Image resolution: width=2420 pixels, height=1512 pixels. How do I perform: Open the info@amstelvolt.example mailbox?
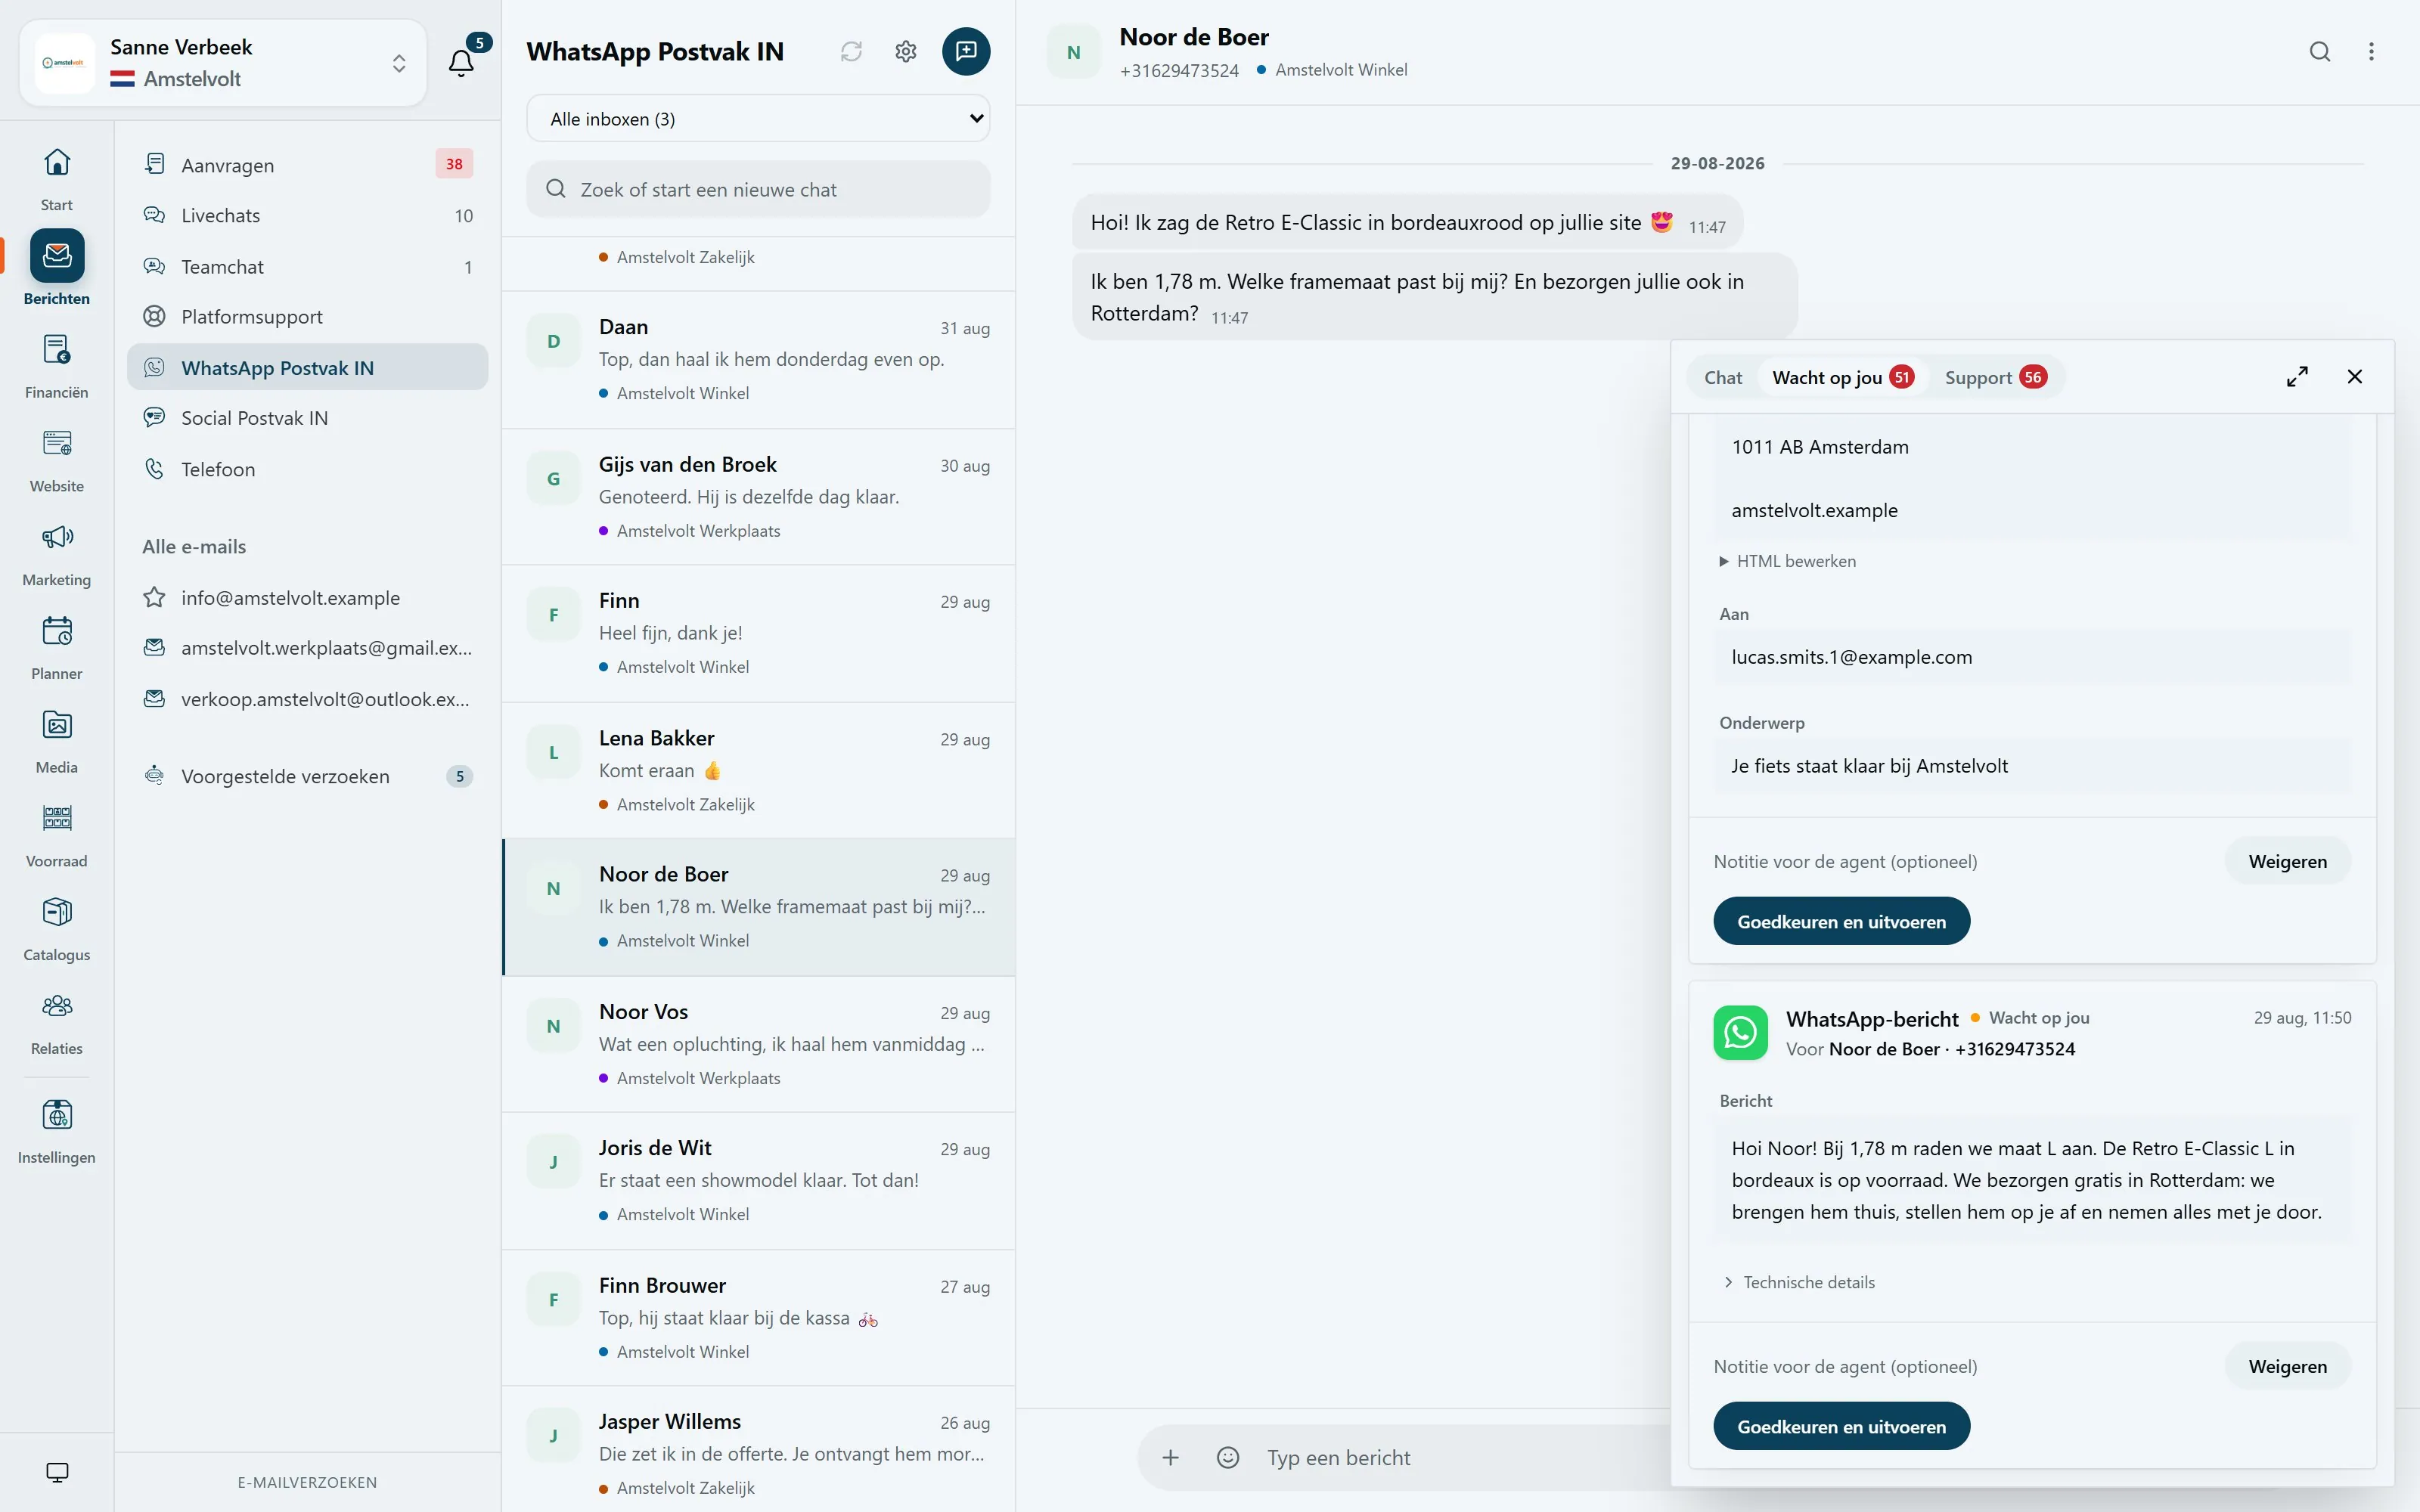[x=308, y=598]
